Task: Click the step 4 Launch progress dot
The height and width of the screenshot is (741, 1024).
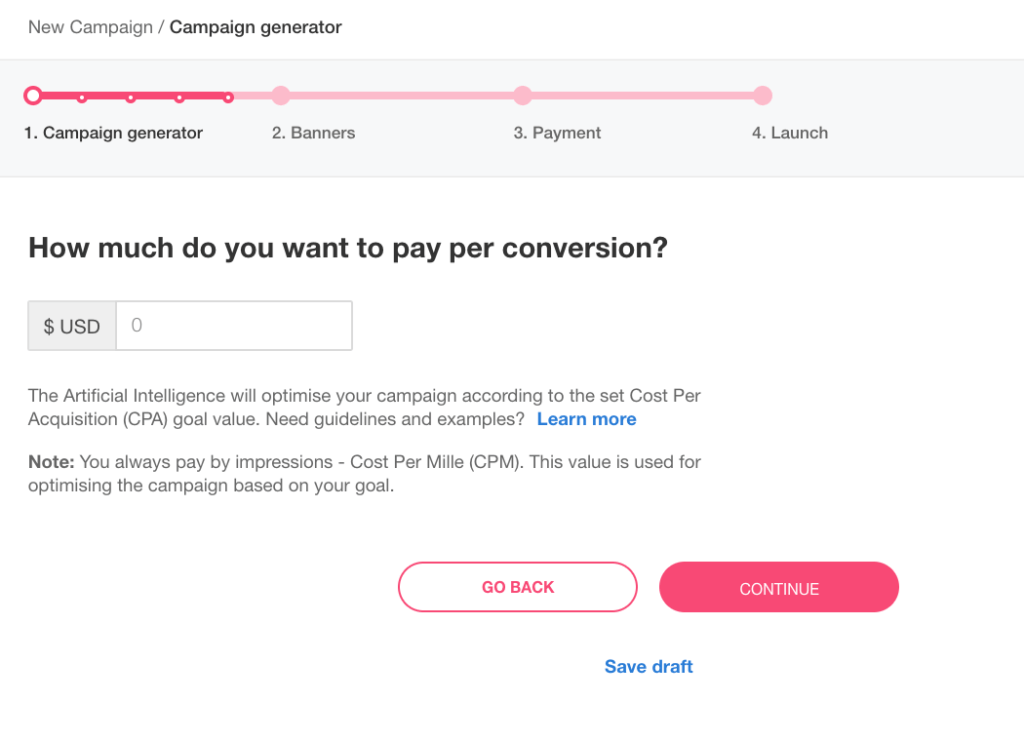Action: (x=763, y=95)
